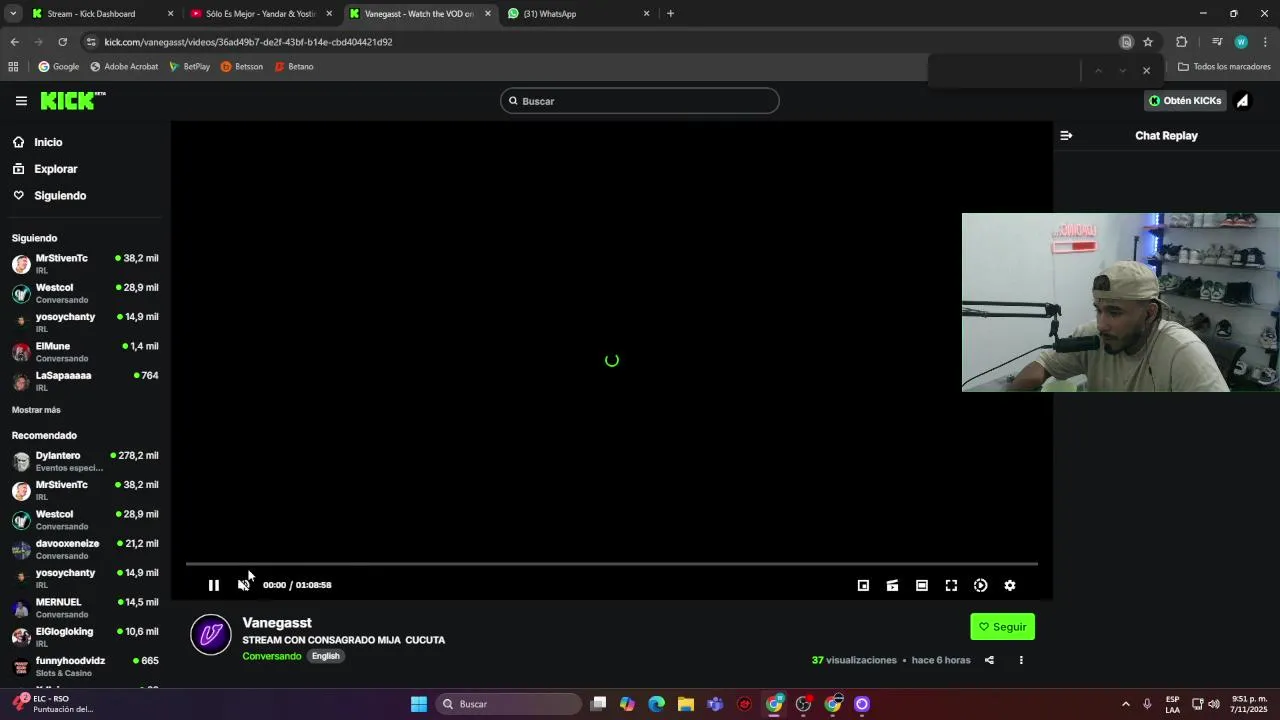The width and height of the screenshot is (1280, 720).
Task: Click the icon beside Obtén KICKs
Action: coord(1242,101)
